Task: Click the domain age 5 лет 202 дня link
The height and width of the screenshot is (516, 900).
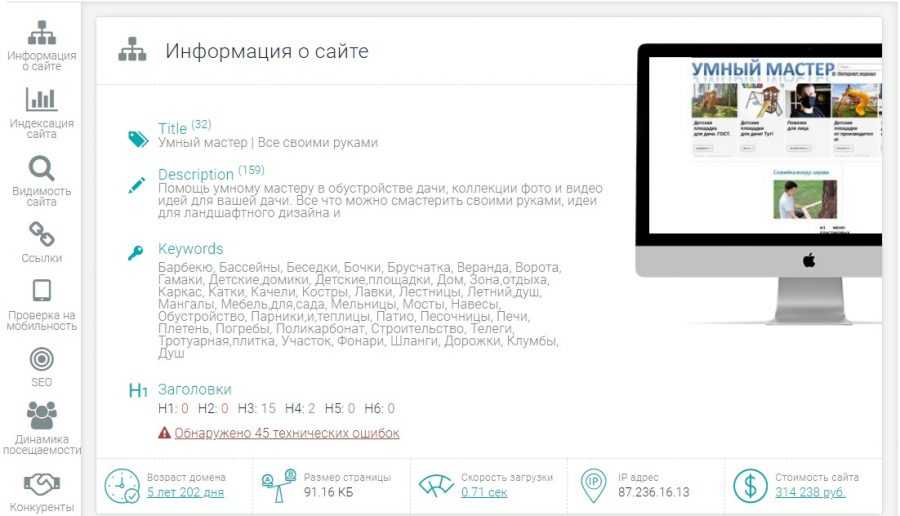Action: click(x=185, y=492)
